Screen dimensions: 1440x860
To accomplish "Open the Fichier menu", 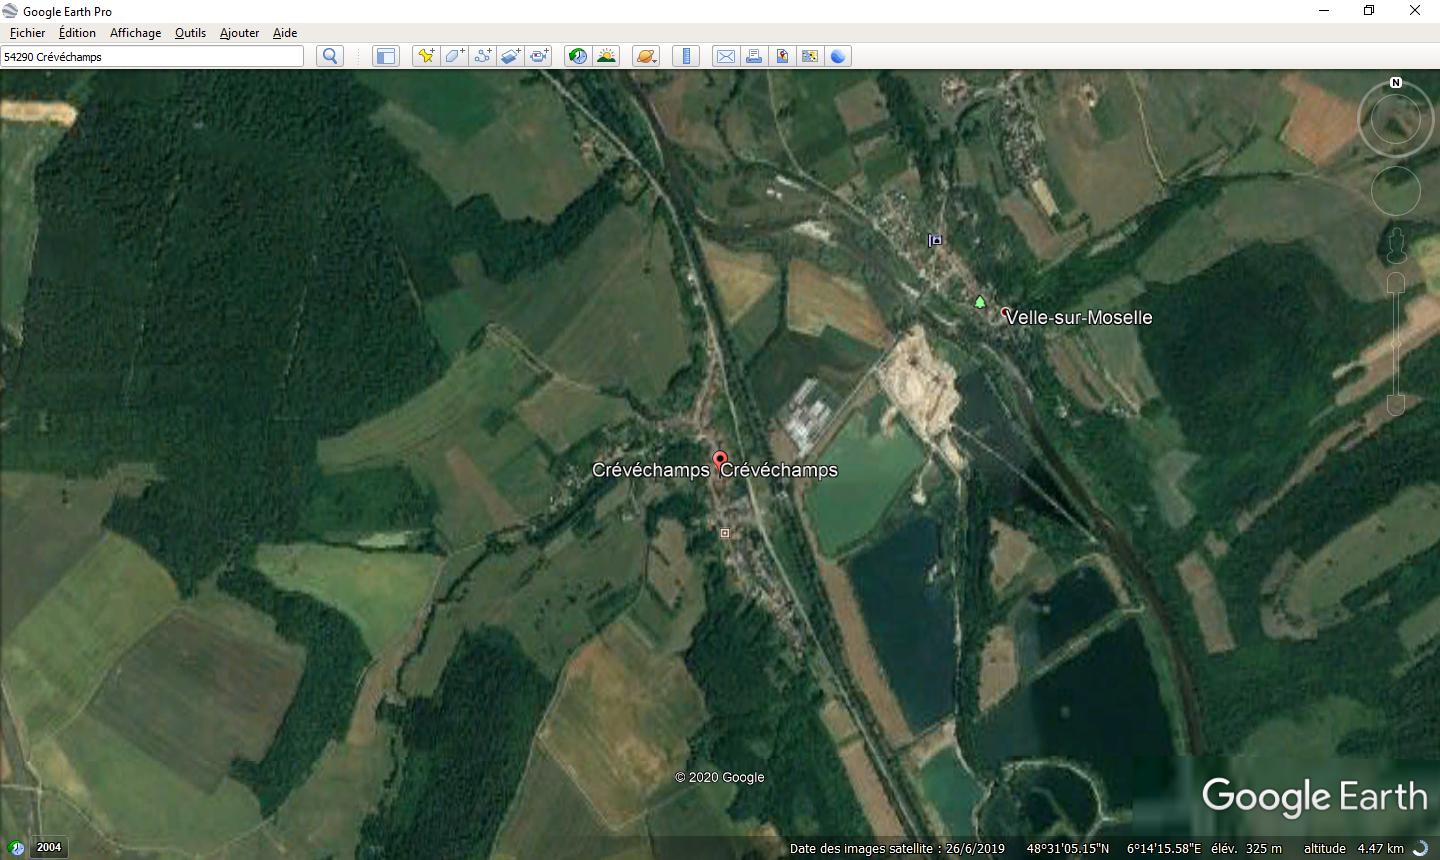I will coord(27,32).
